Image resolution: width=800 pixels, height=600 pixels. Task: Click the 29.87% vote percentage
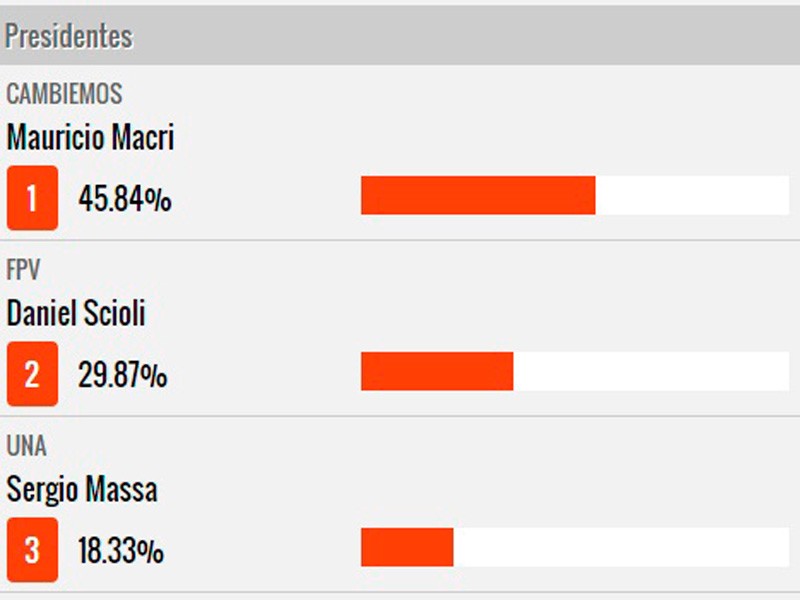123,375
